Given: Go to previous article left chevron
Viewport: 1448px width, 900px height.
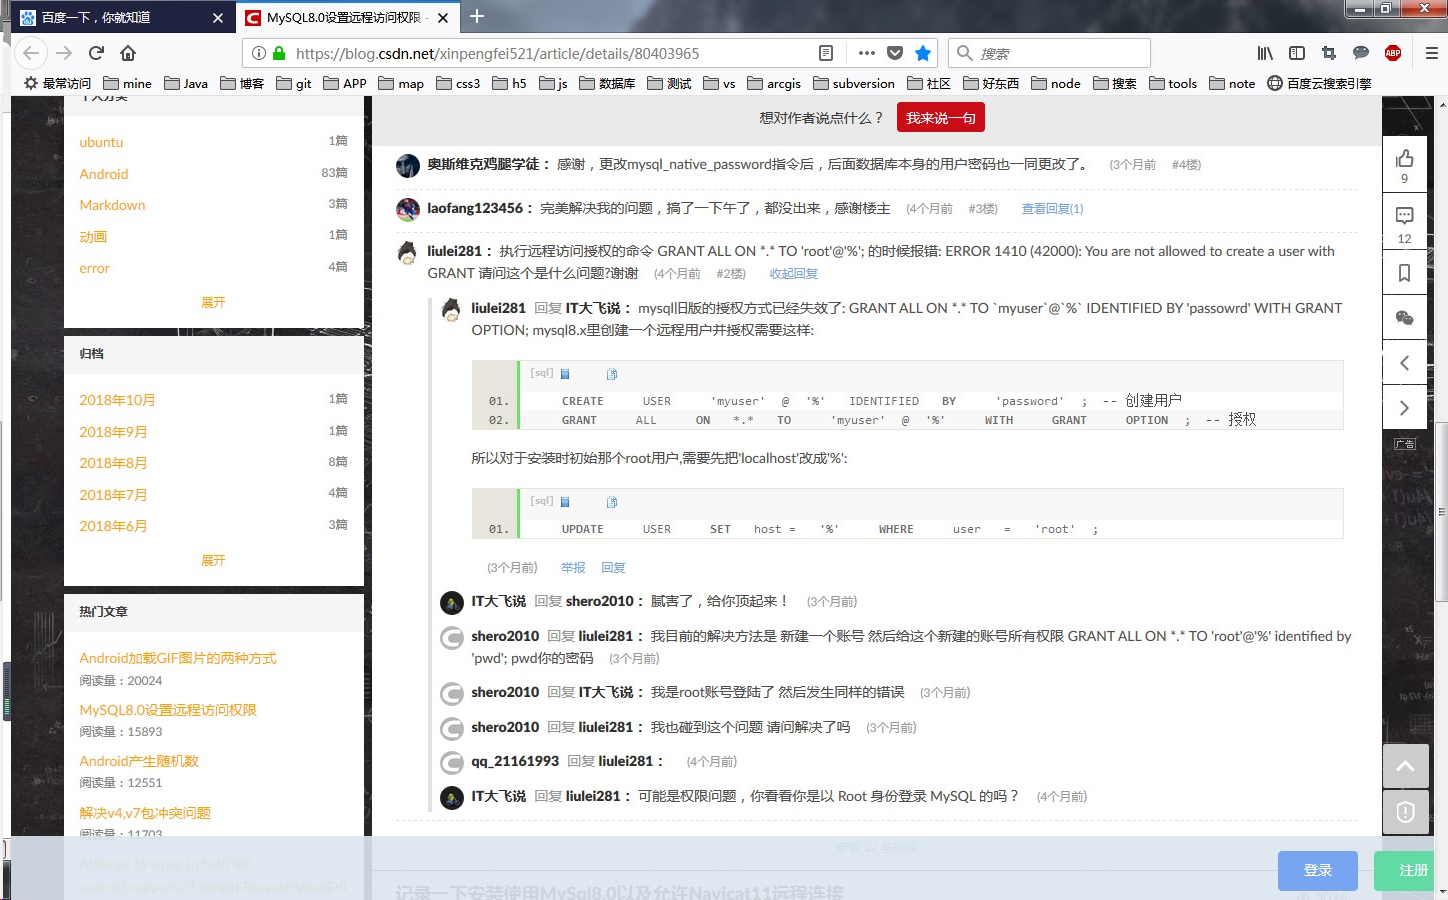Looking at the screenshot, I should click(1405, 363).
